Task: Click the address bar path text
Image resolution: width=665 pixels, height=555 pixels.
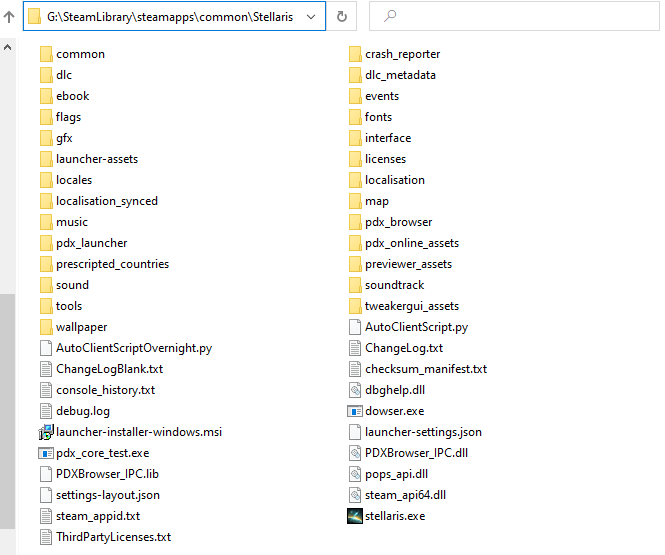Action: tap(170, 17)
